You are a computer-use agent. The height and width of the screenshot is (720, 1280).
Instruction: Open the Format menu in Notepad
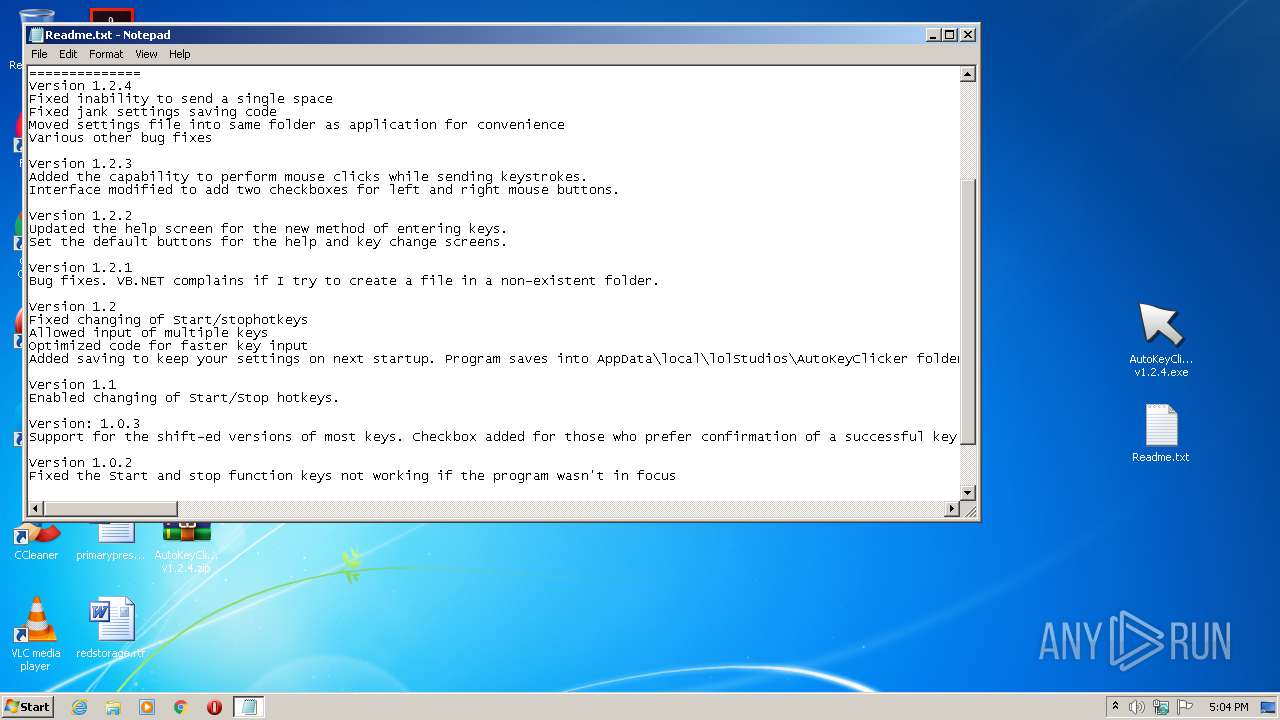pyautogui.click(x=106, y=54)
